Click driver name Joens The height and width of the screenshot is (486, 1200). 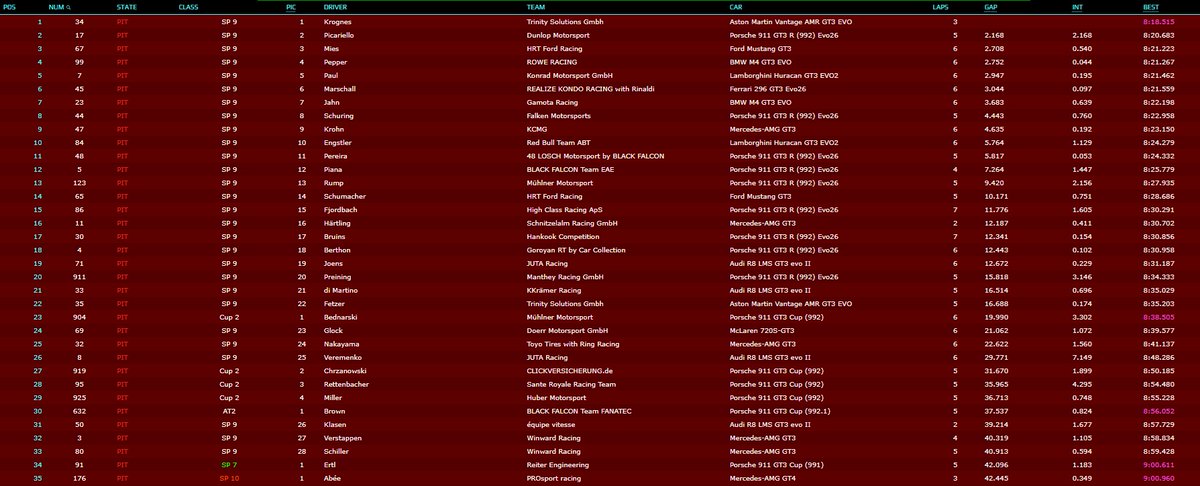click(334, 263)
